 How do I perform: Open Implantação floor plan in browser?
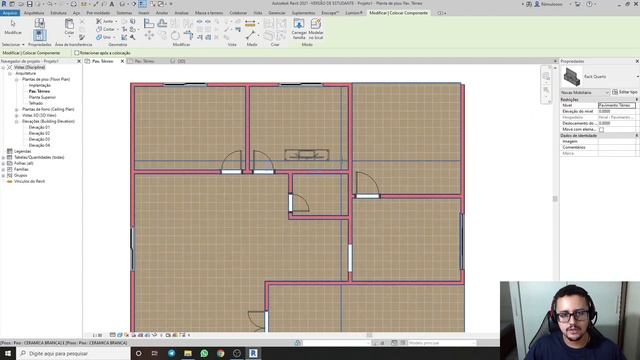(x=40, y=85)
